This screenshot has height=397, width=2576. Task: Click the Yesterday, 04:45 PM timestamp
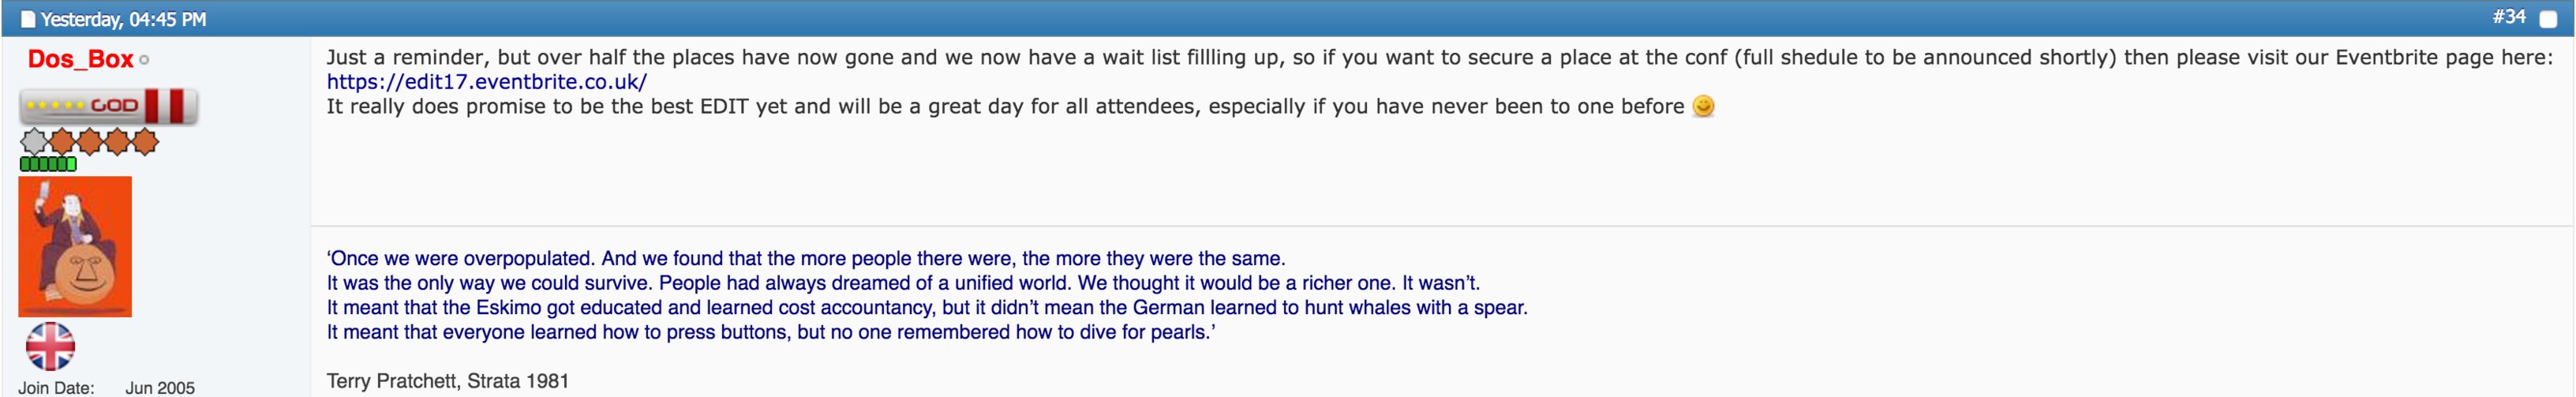pyautogui.click(x=123, y=19)
